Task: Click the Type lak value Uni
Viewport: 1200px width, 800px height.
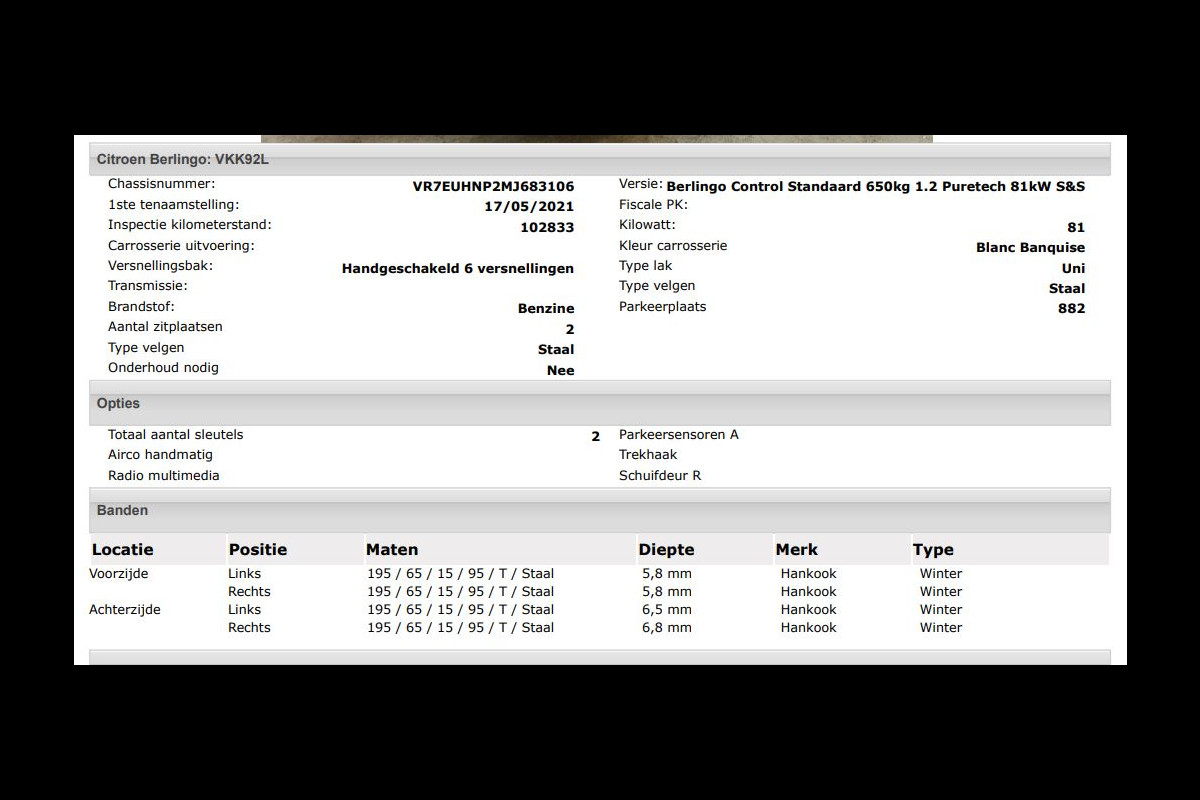Action: [x=1073, y=268]
